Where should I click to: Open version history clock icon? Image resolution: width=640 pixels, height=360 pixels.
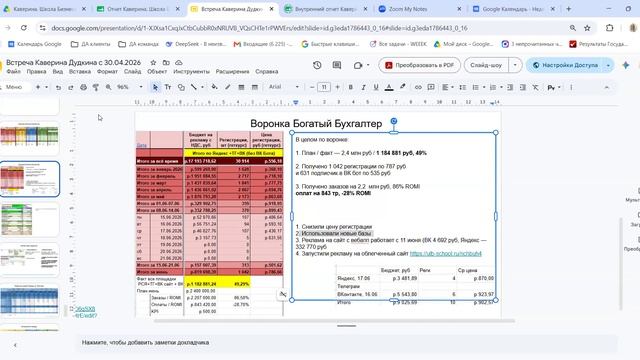(317, 65)
